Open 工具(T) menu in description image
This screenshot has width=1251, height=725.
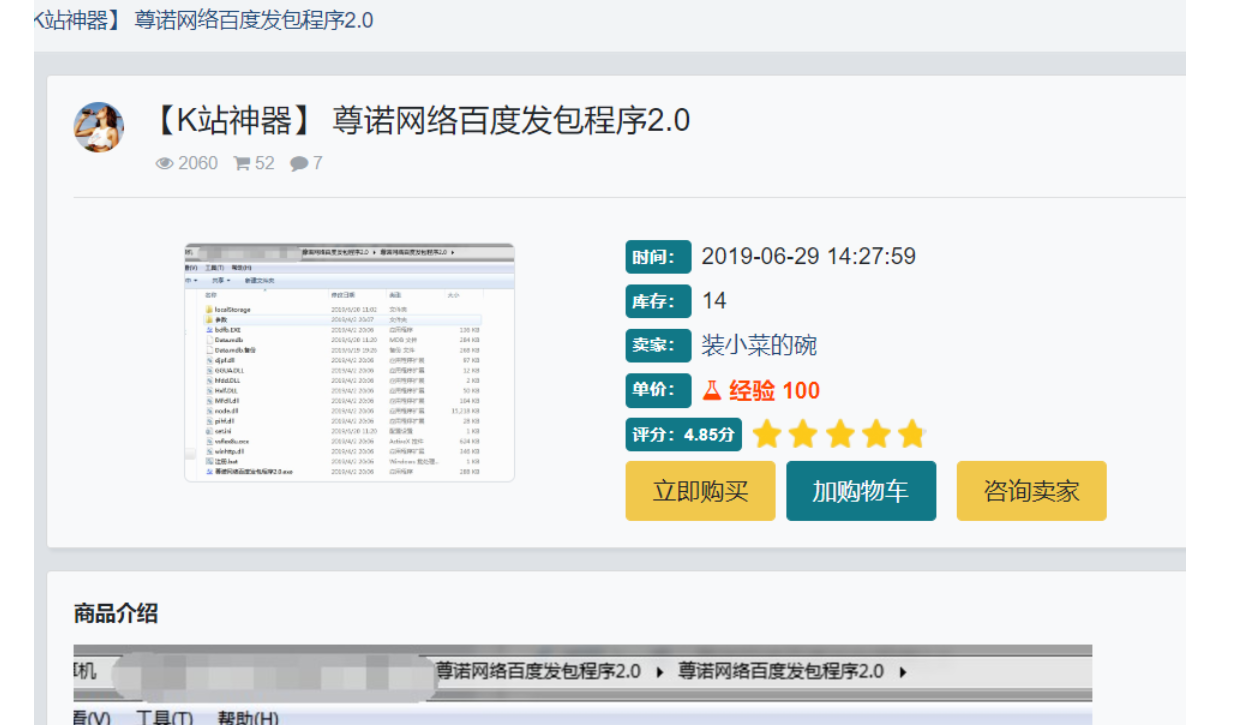(164, 718)
